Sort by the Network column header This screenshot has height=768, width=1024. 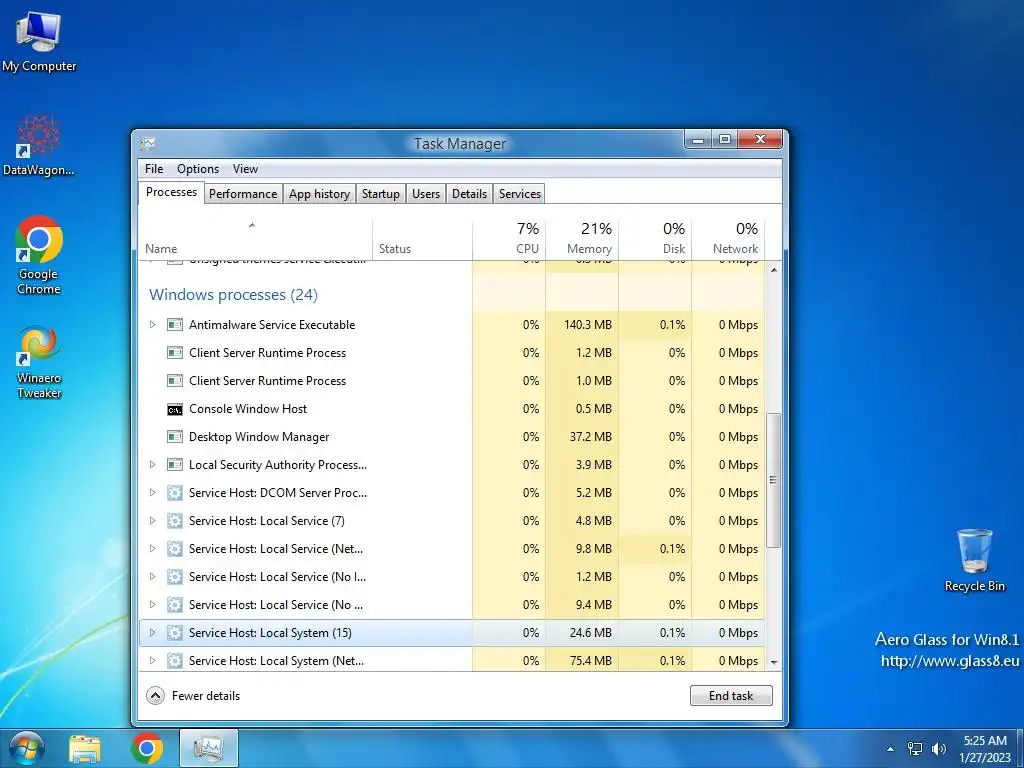728,240
